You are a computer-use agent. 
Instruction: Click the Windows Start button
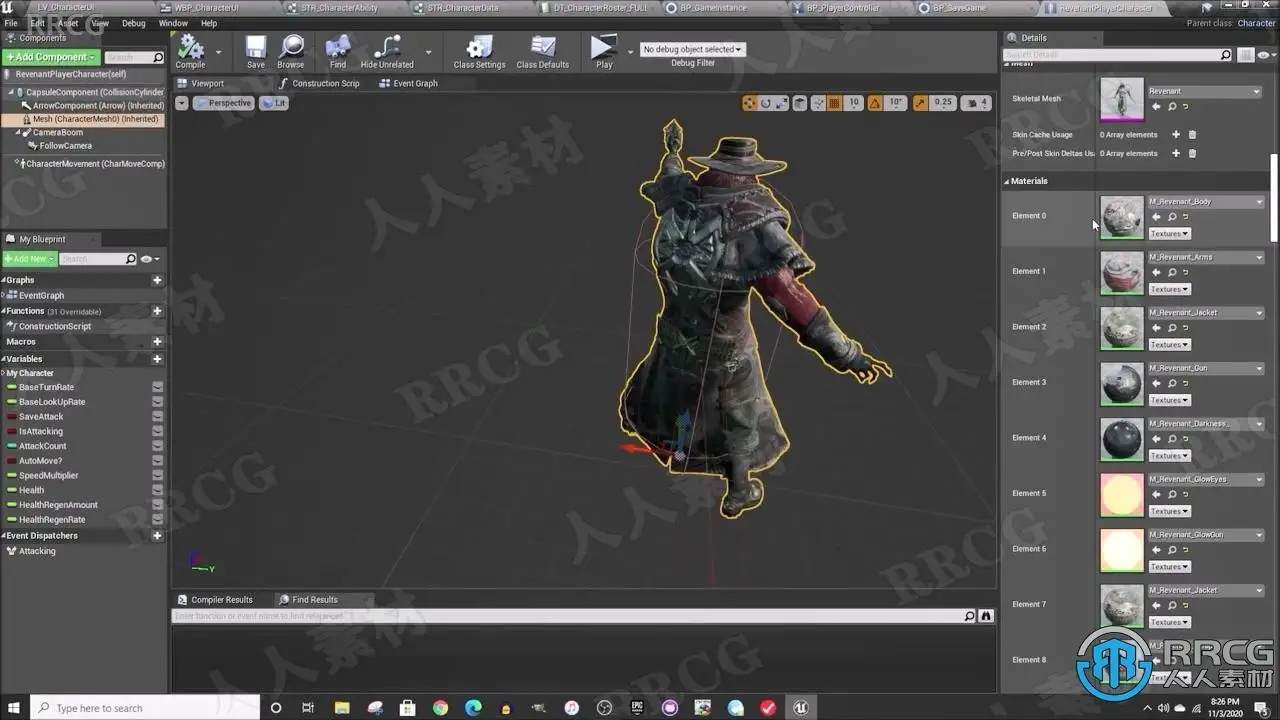click(15, 708)
